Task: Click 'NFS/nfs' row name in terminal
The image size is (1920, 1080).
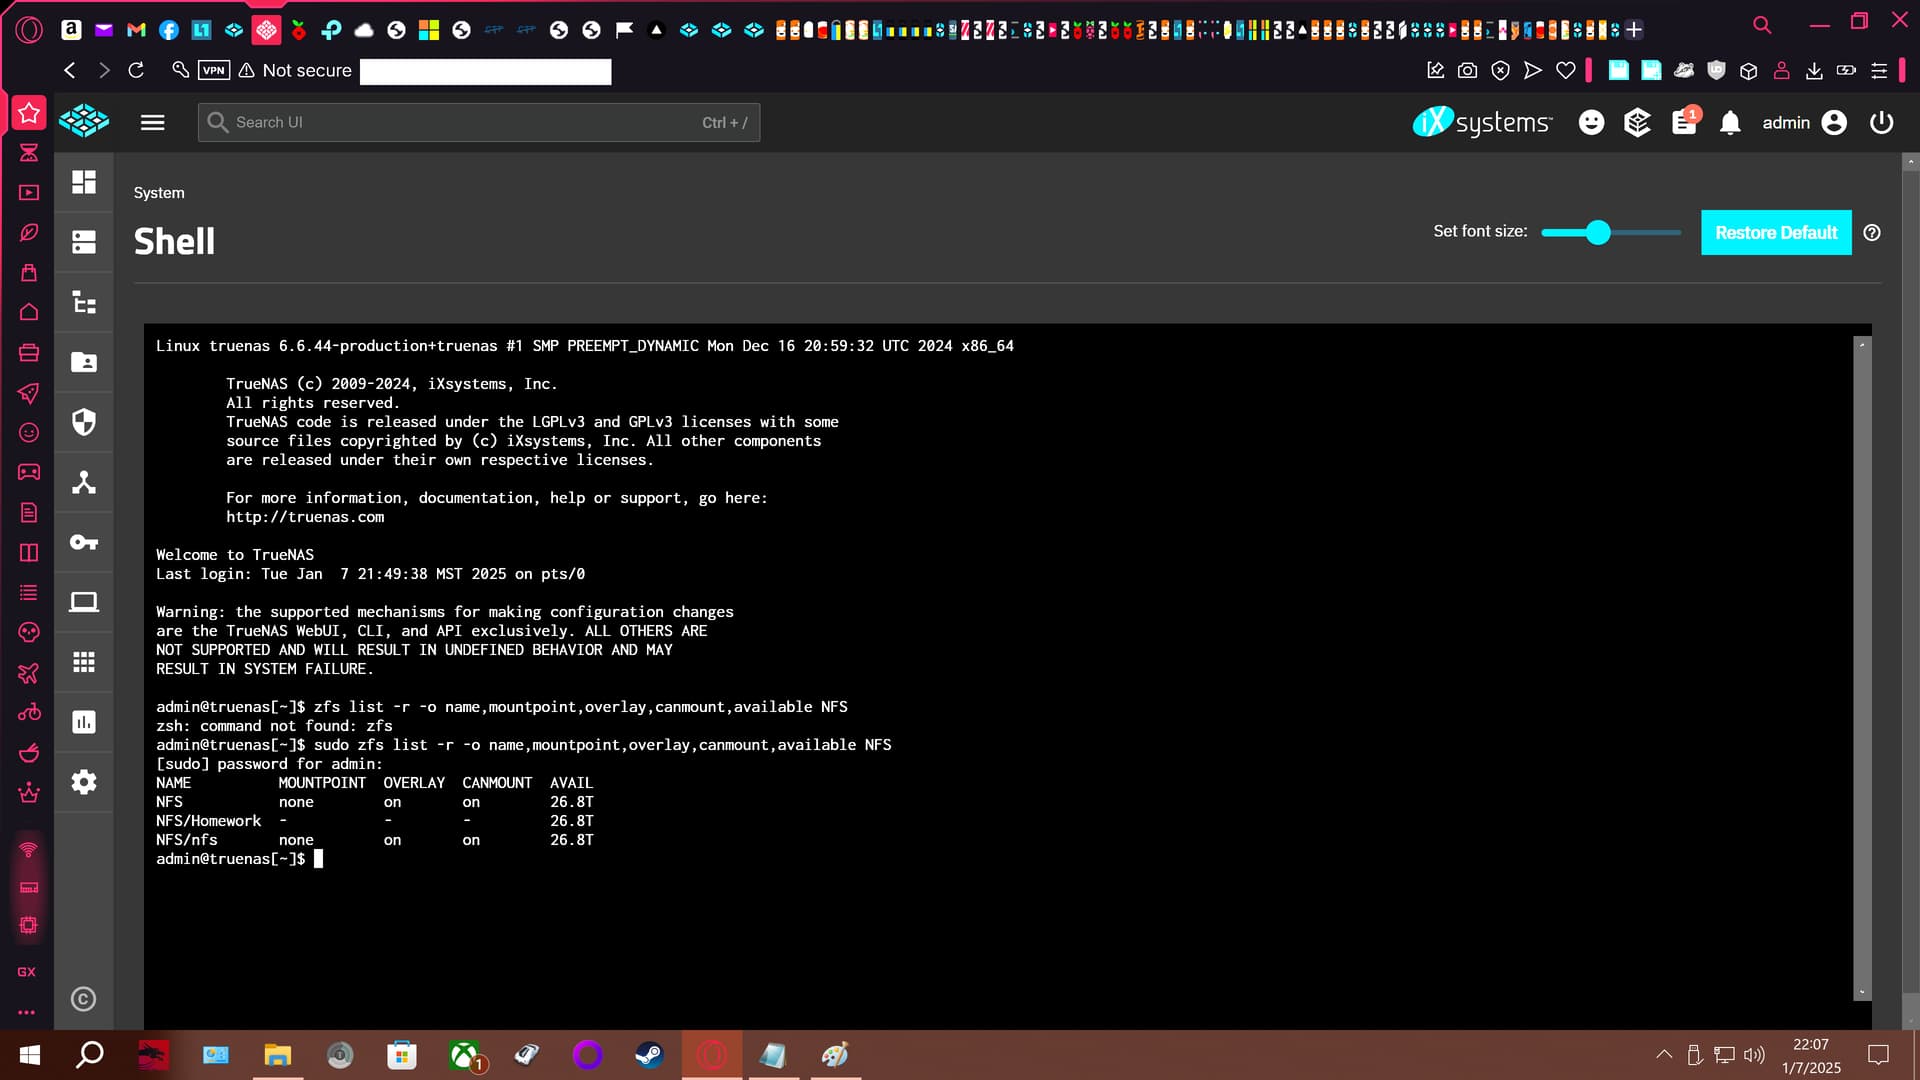Action: click(186, 840)
